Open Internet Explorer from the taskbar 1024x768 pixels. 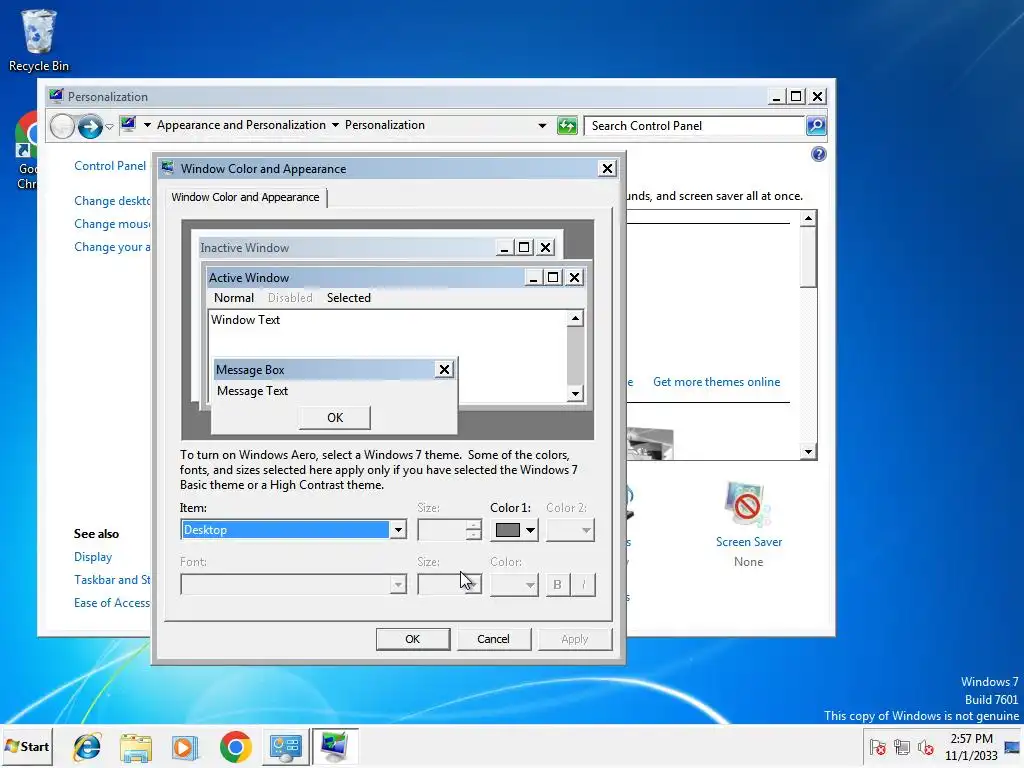pyautogui.click(x=87, y=746)
